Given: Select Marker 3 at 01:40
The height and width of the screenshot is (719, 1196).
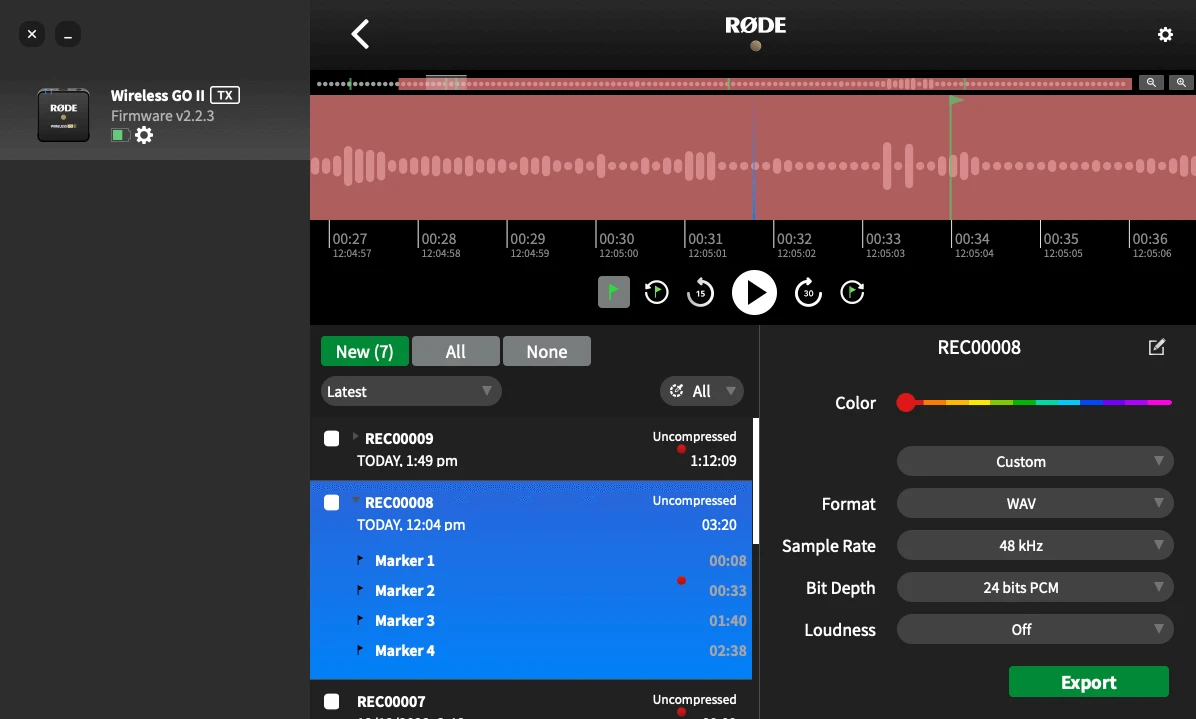Looking at the screenshot, I should 531,621.
